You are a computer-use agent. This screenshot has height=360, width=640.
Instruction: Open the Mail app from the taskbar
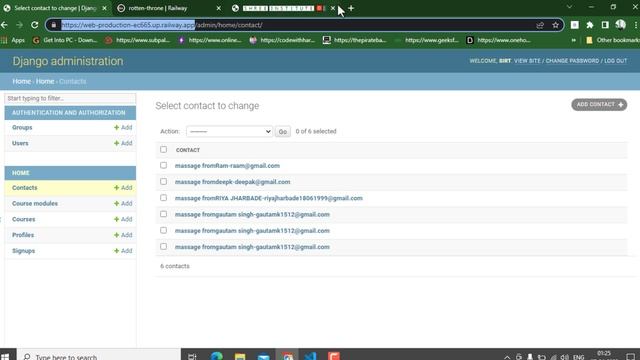coord(264,356)
